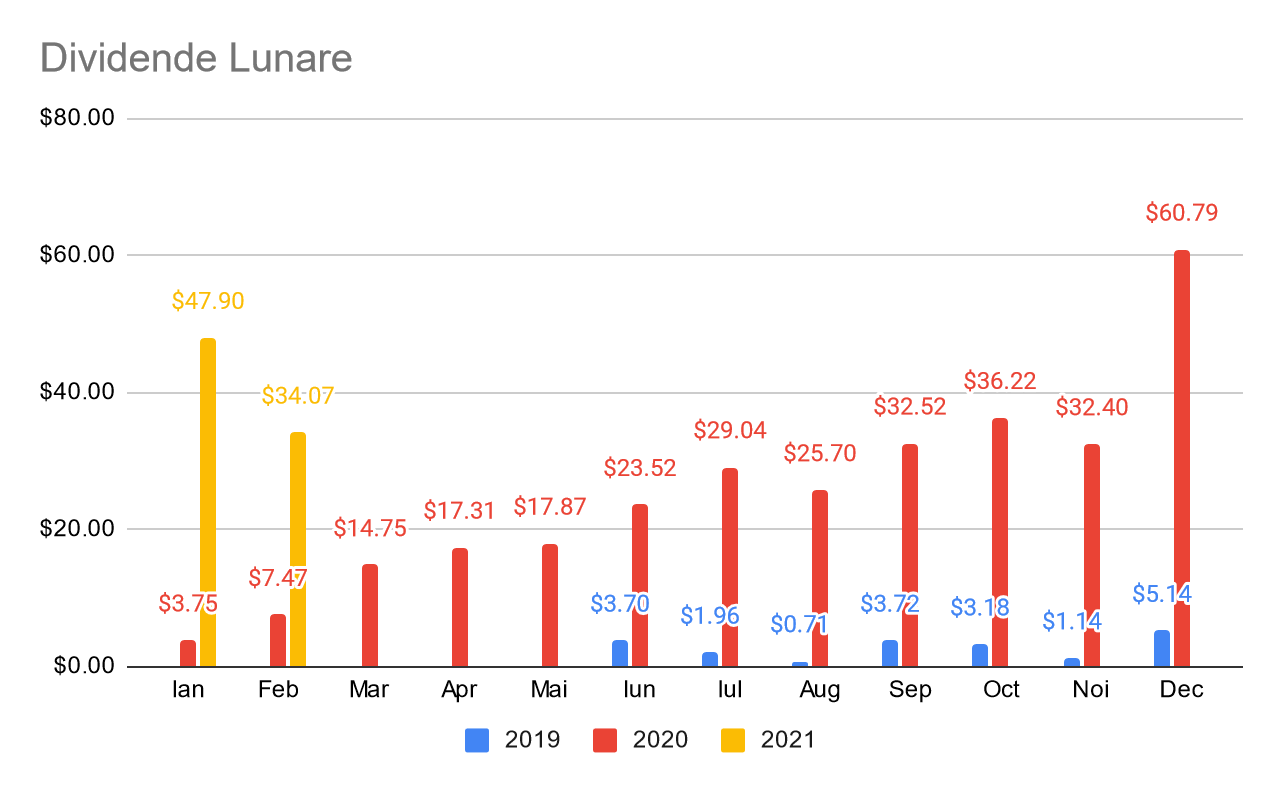Select the "Mai" month axis label
Screen dimensions: 1282x792
(550, 690)
